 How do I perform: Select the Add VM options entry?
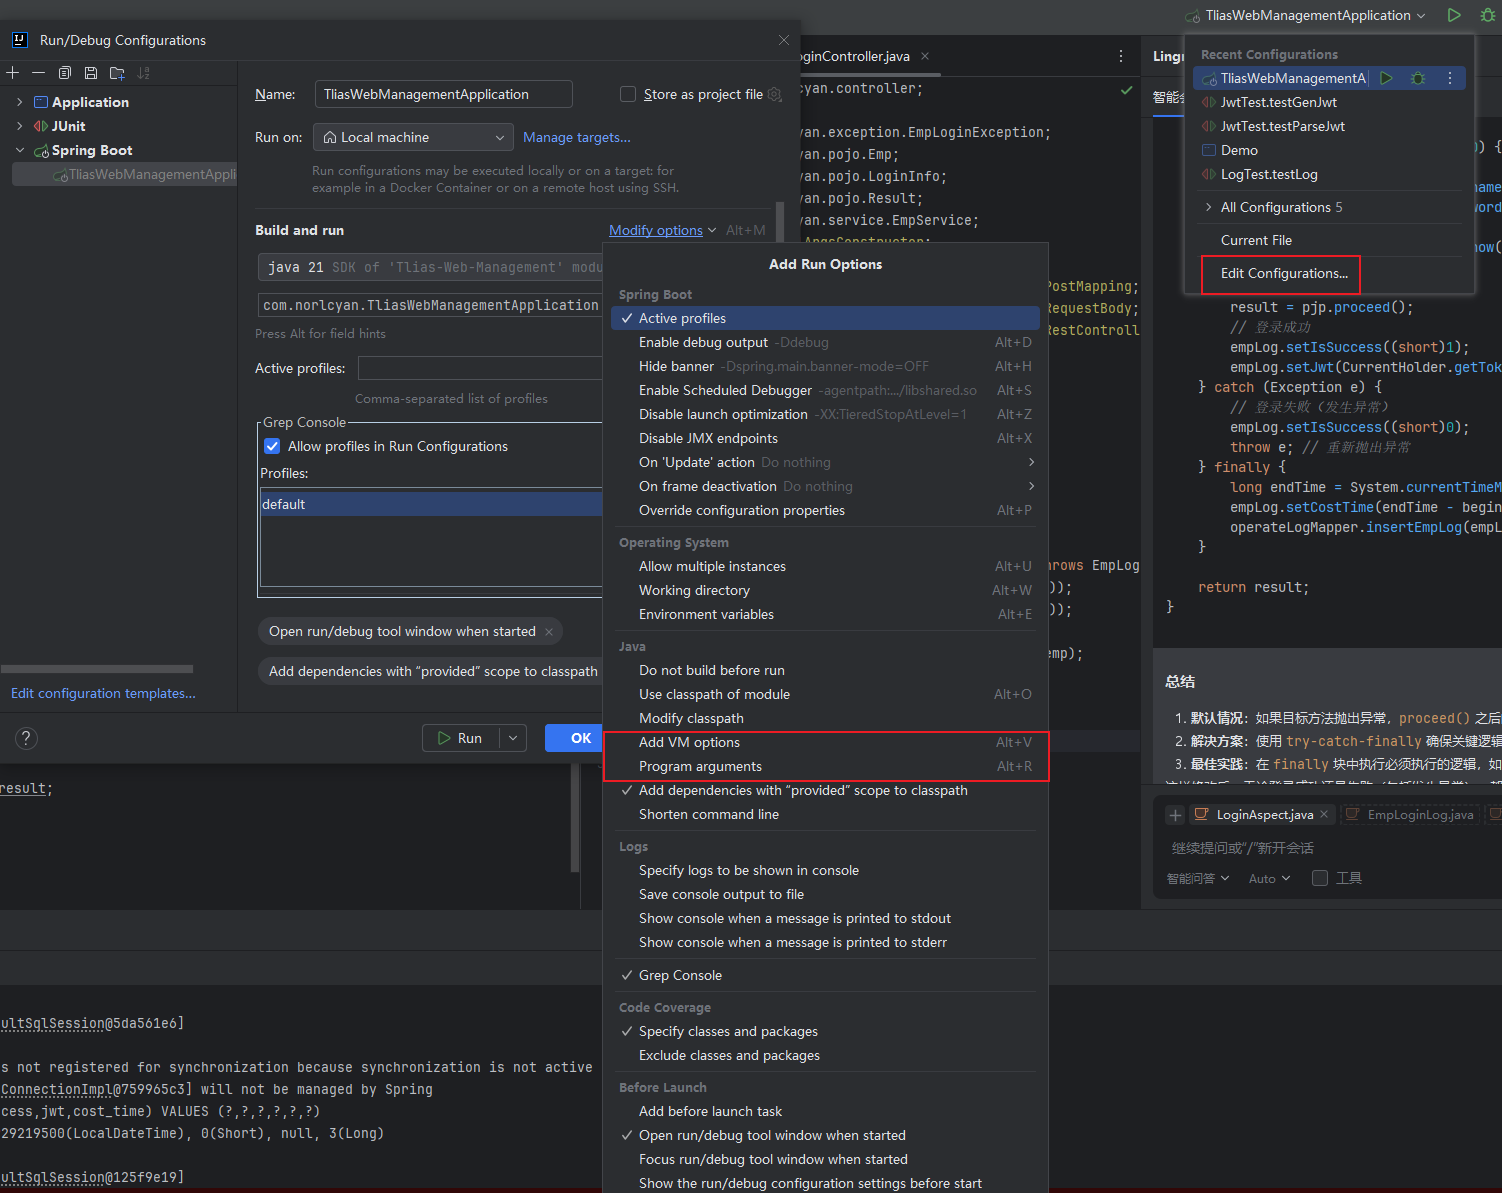(825, 742)
